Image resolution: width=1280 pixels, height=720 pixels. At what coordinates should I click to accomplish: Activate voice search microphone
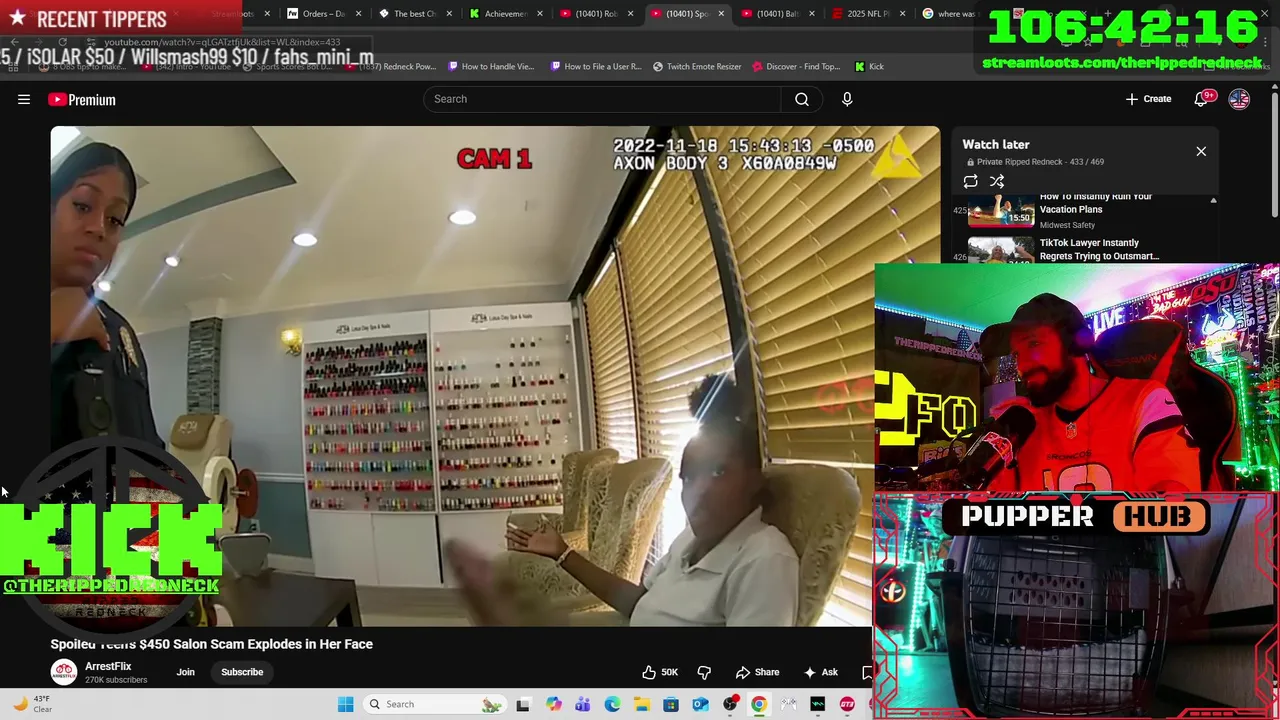(x=847, y=99)
